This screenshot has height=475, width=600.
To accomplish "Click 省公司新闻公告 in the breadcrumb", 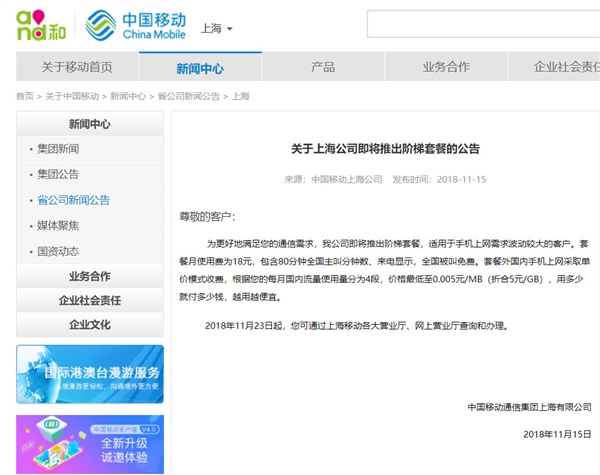I will tap(190, 96).
